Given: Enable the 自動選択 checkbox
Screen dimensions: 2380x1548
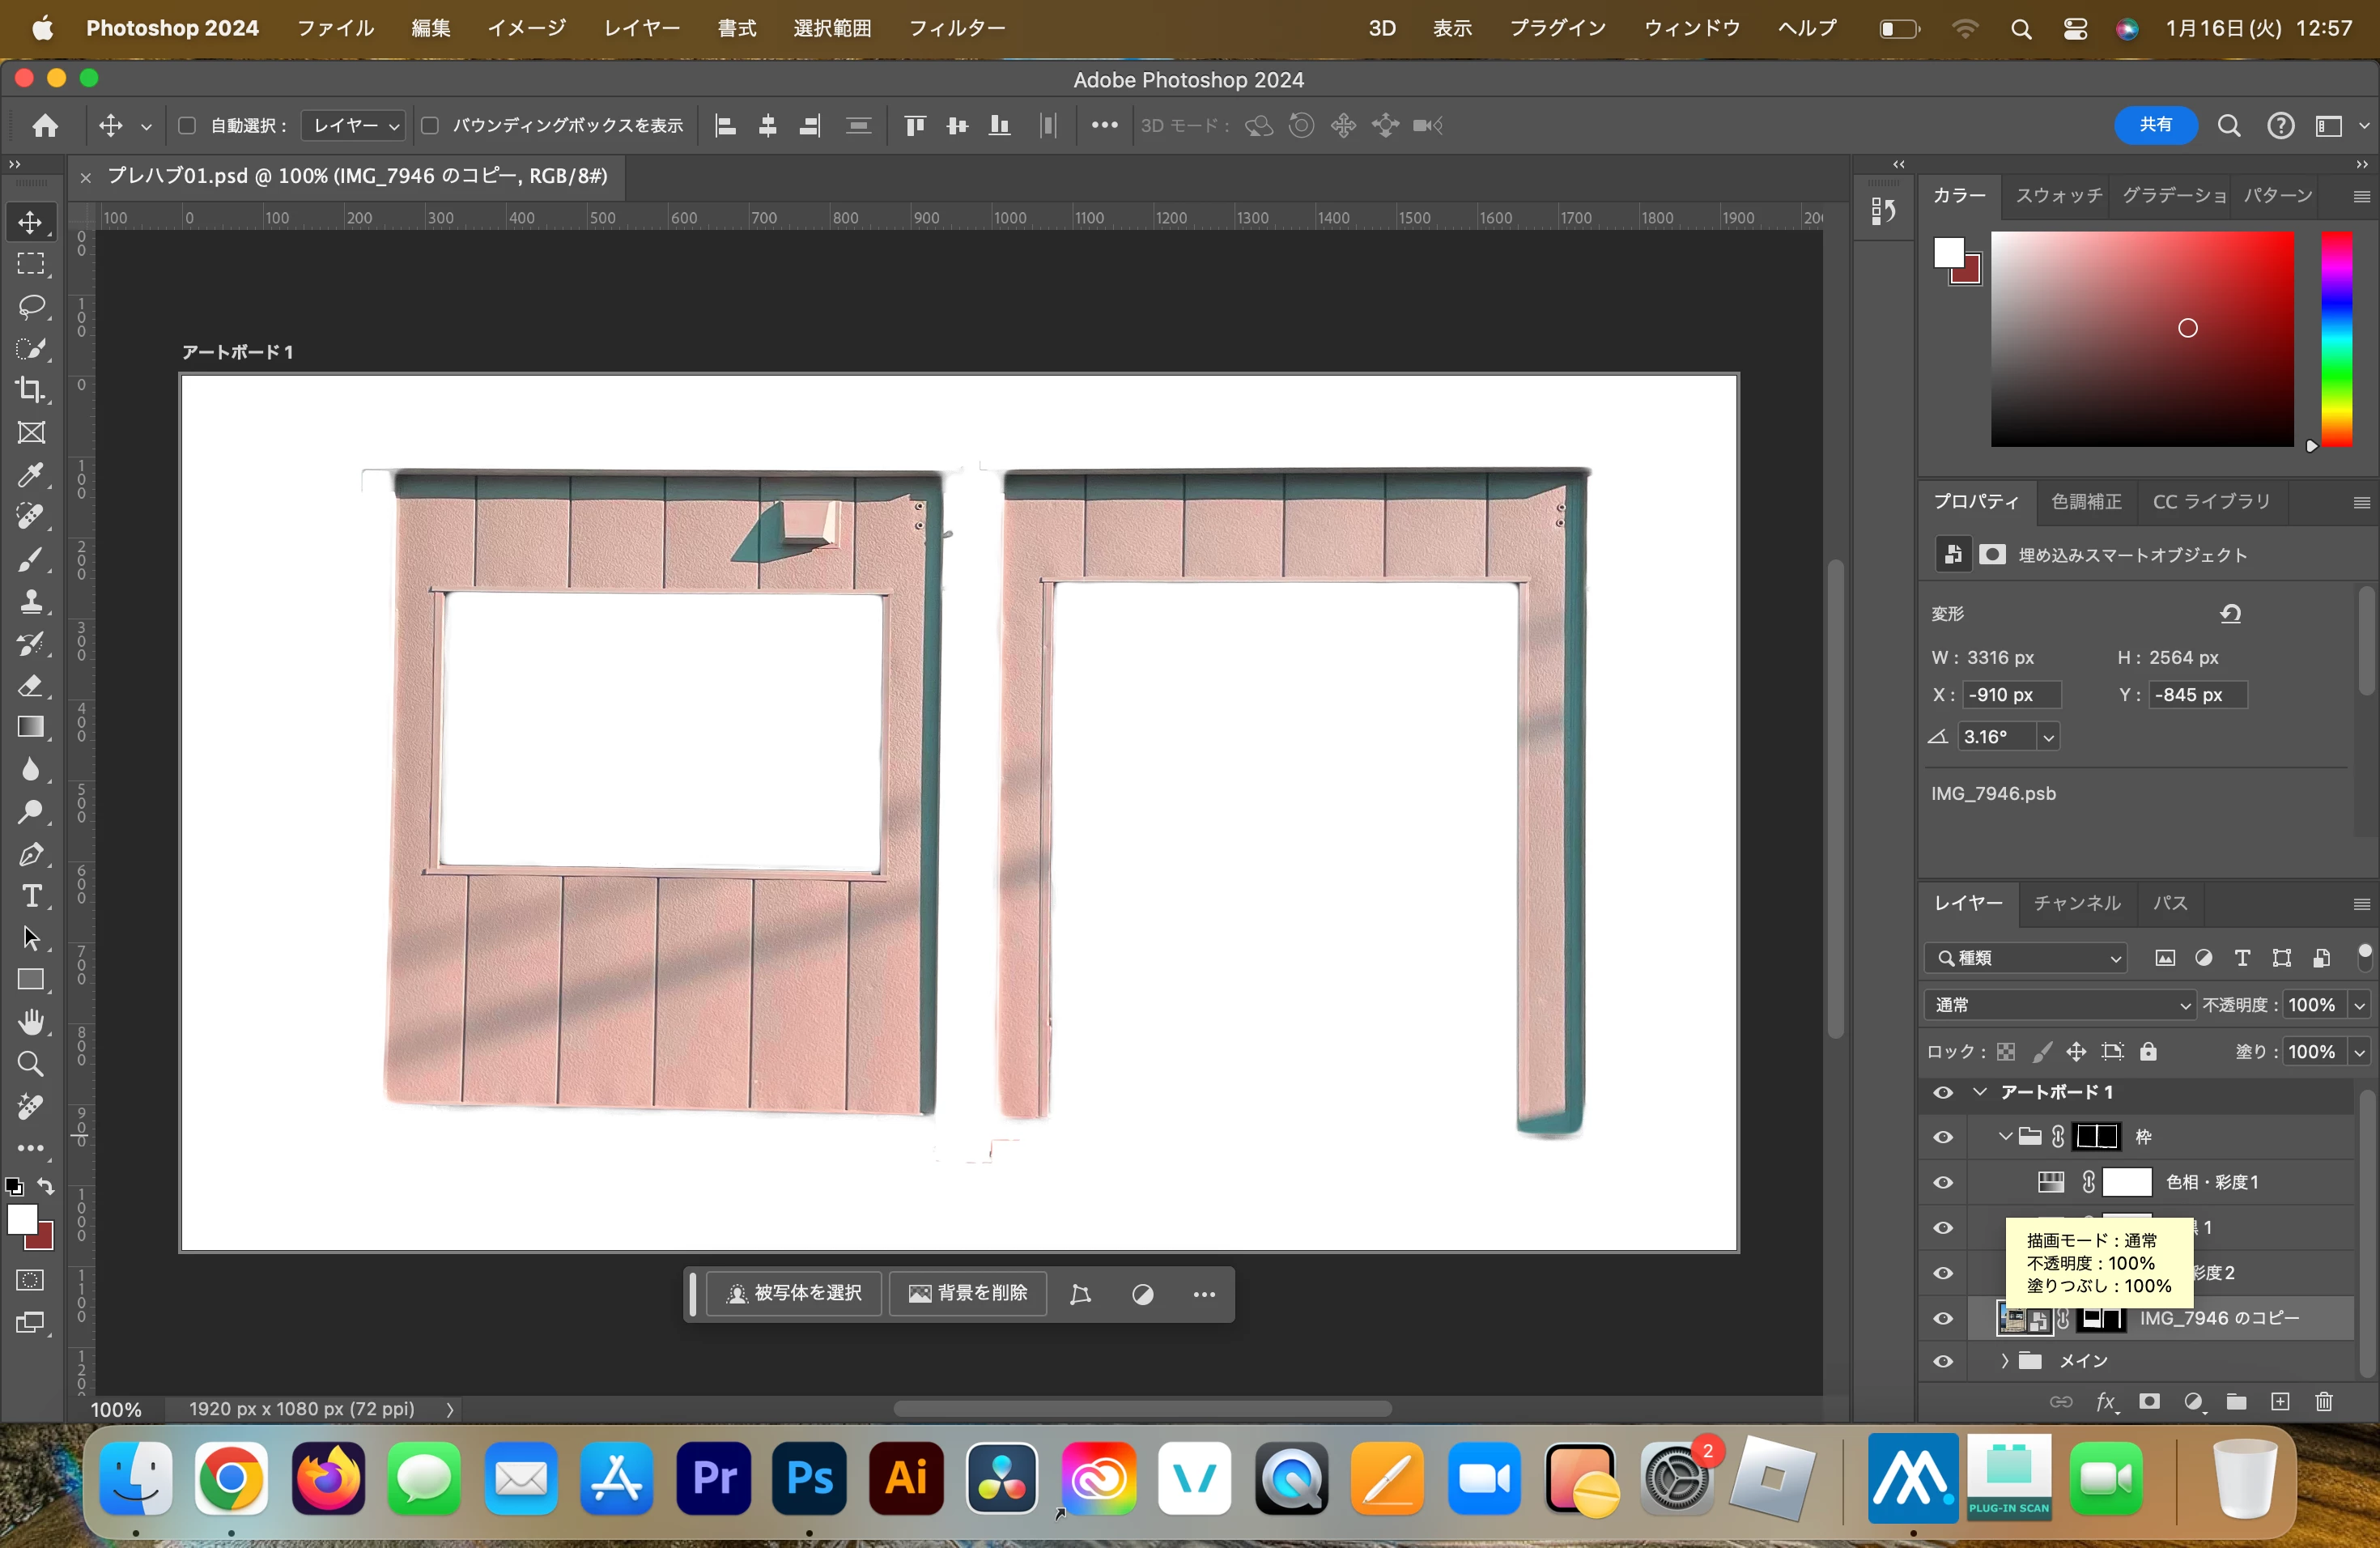Looking at the screenshot, I should point(186,126).
